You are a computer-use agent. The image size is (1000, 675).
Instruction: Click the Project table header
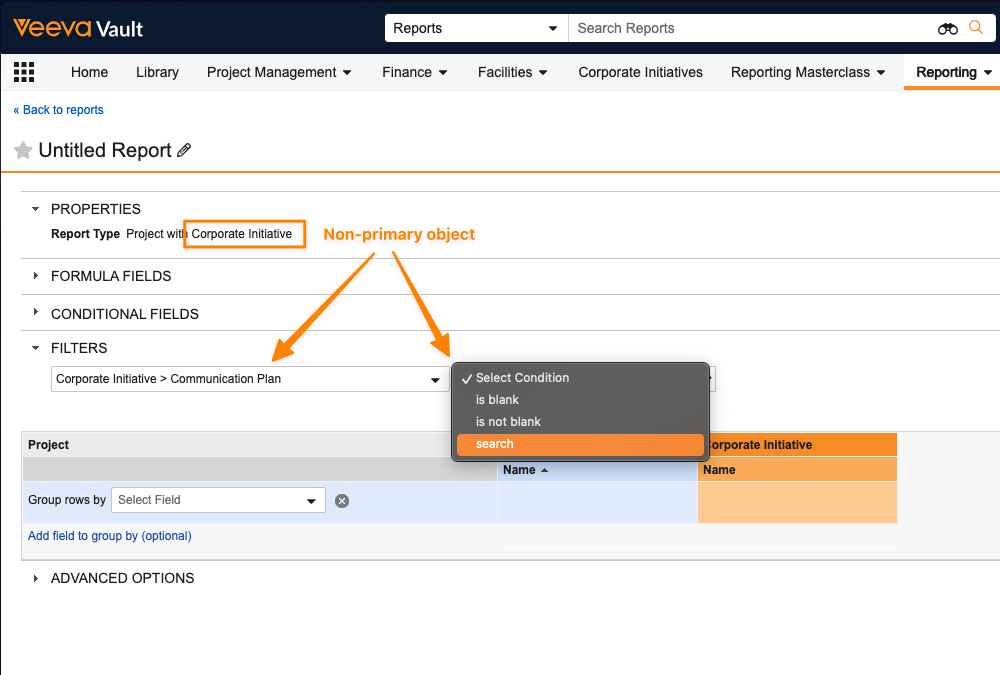click(260, 445)
